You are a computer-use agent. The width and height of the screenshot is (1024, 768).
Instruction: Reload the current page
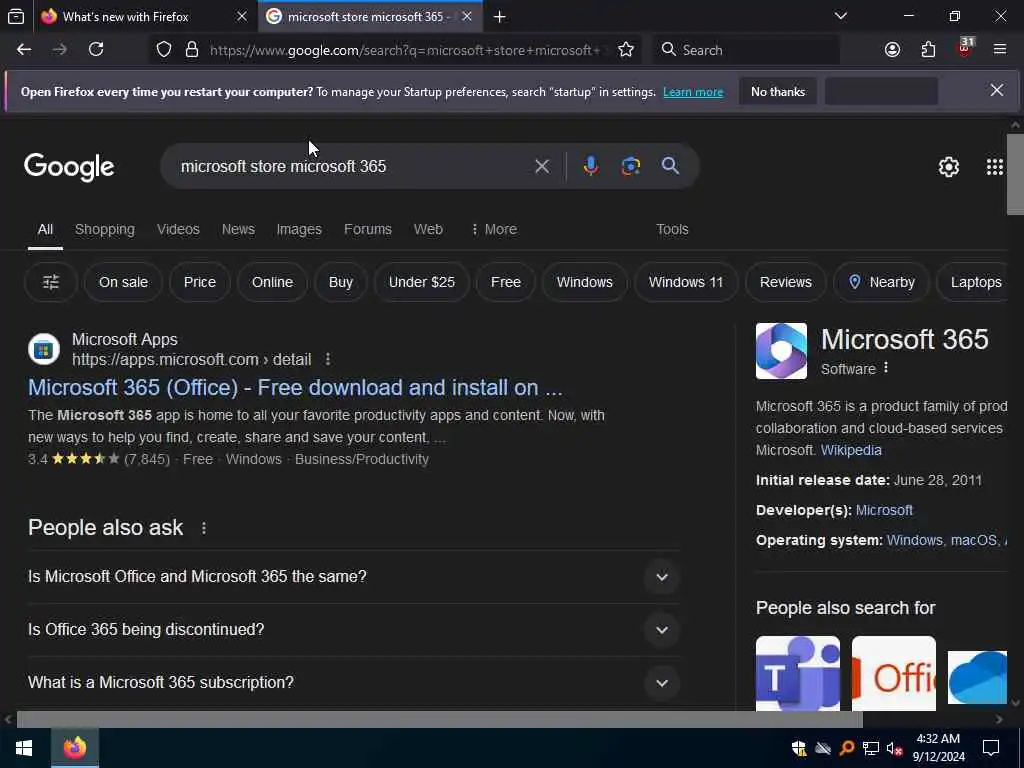pos(96,50)
